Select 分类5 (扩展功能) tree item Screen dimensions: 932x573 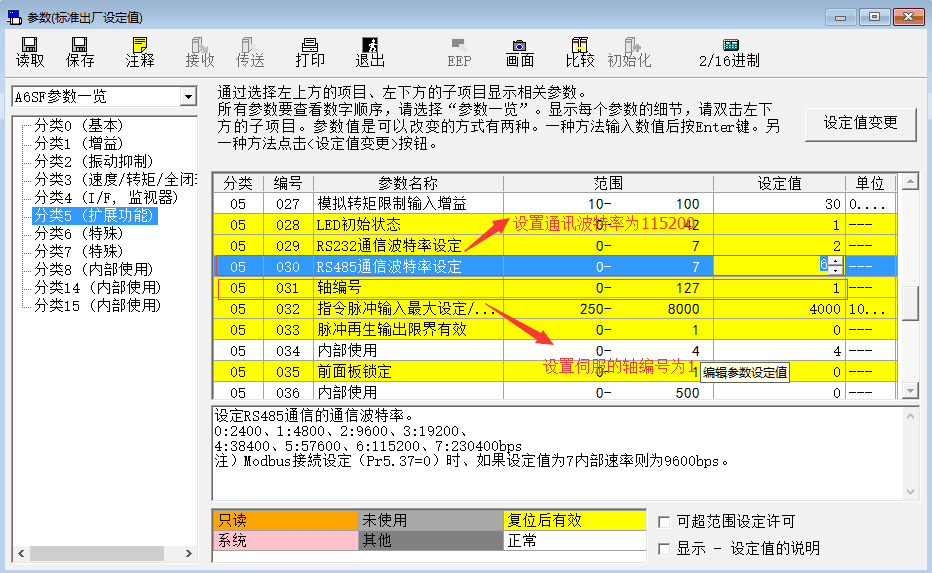click(94, 215)
